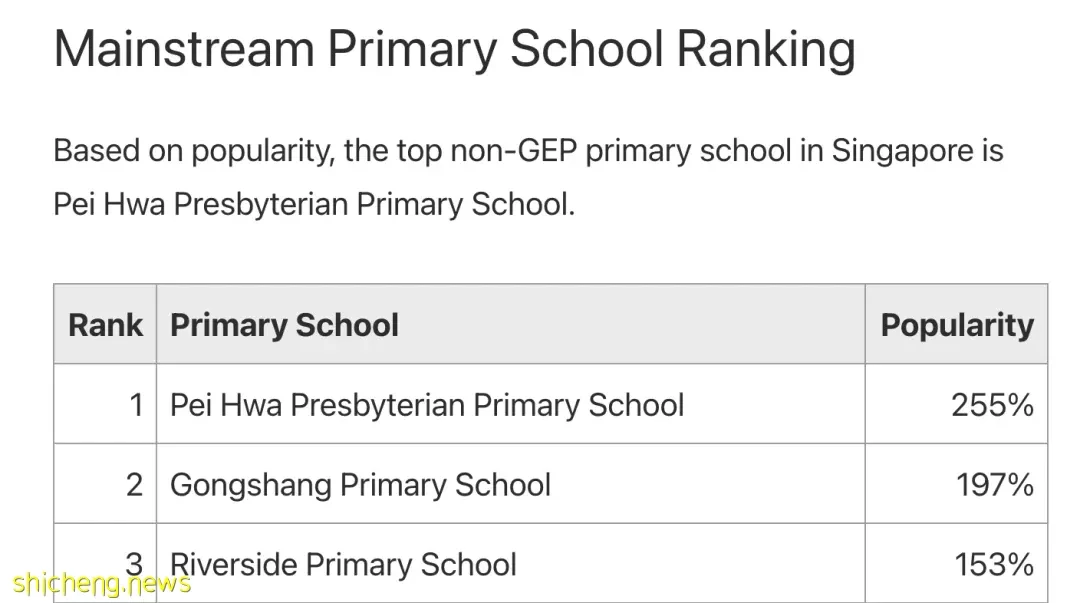Click the word Singapore in paragraph
1080x603 pixels.
pos(902,151)
